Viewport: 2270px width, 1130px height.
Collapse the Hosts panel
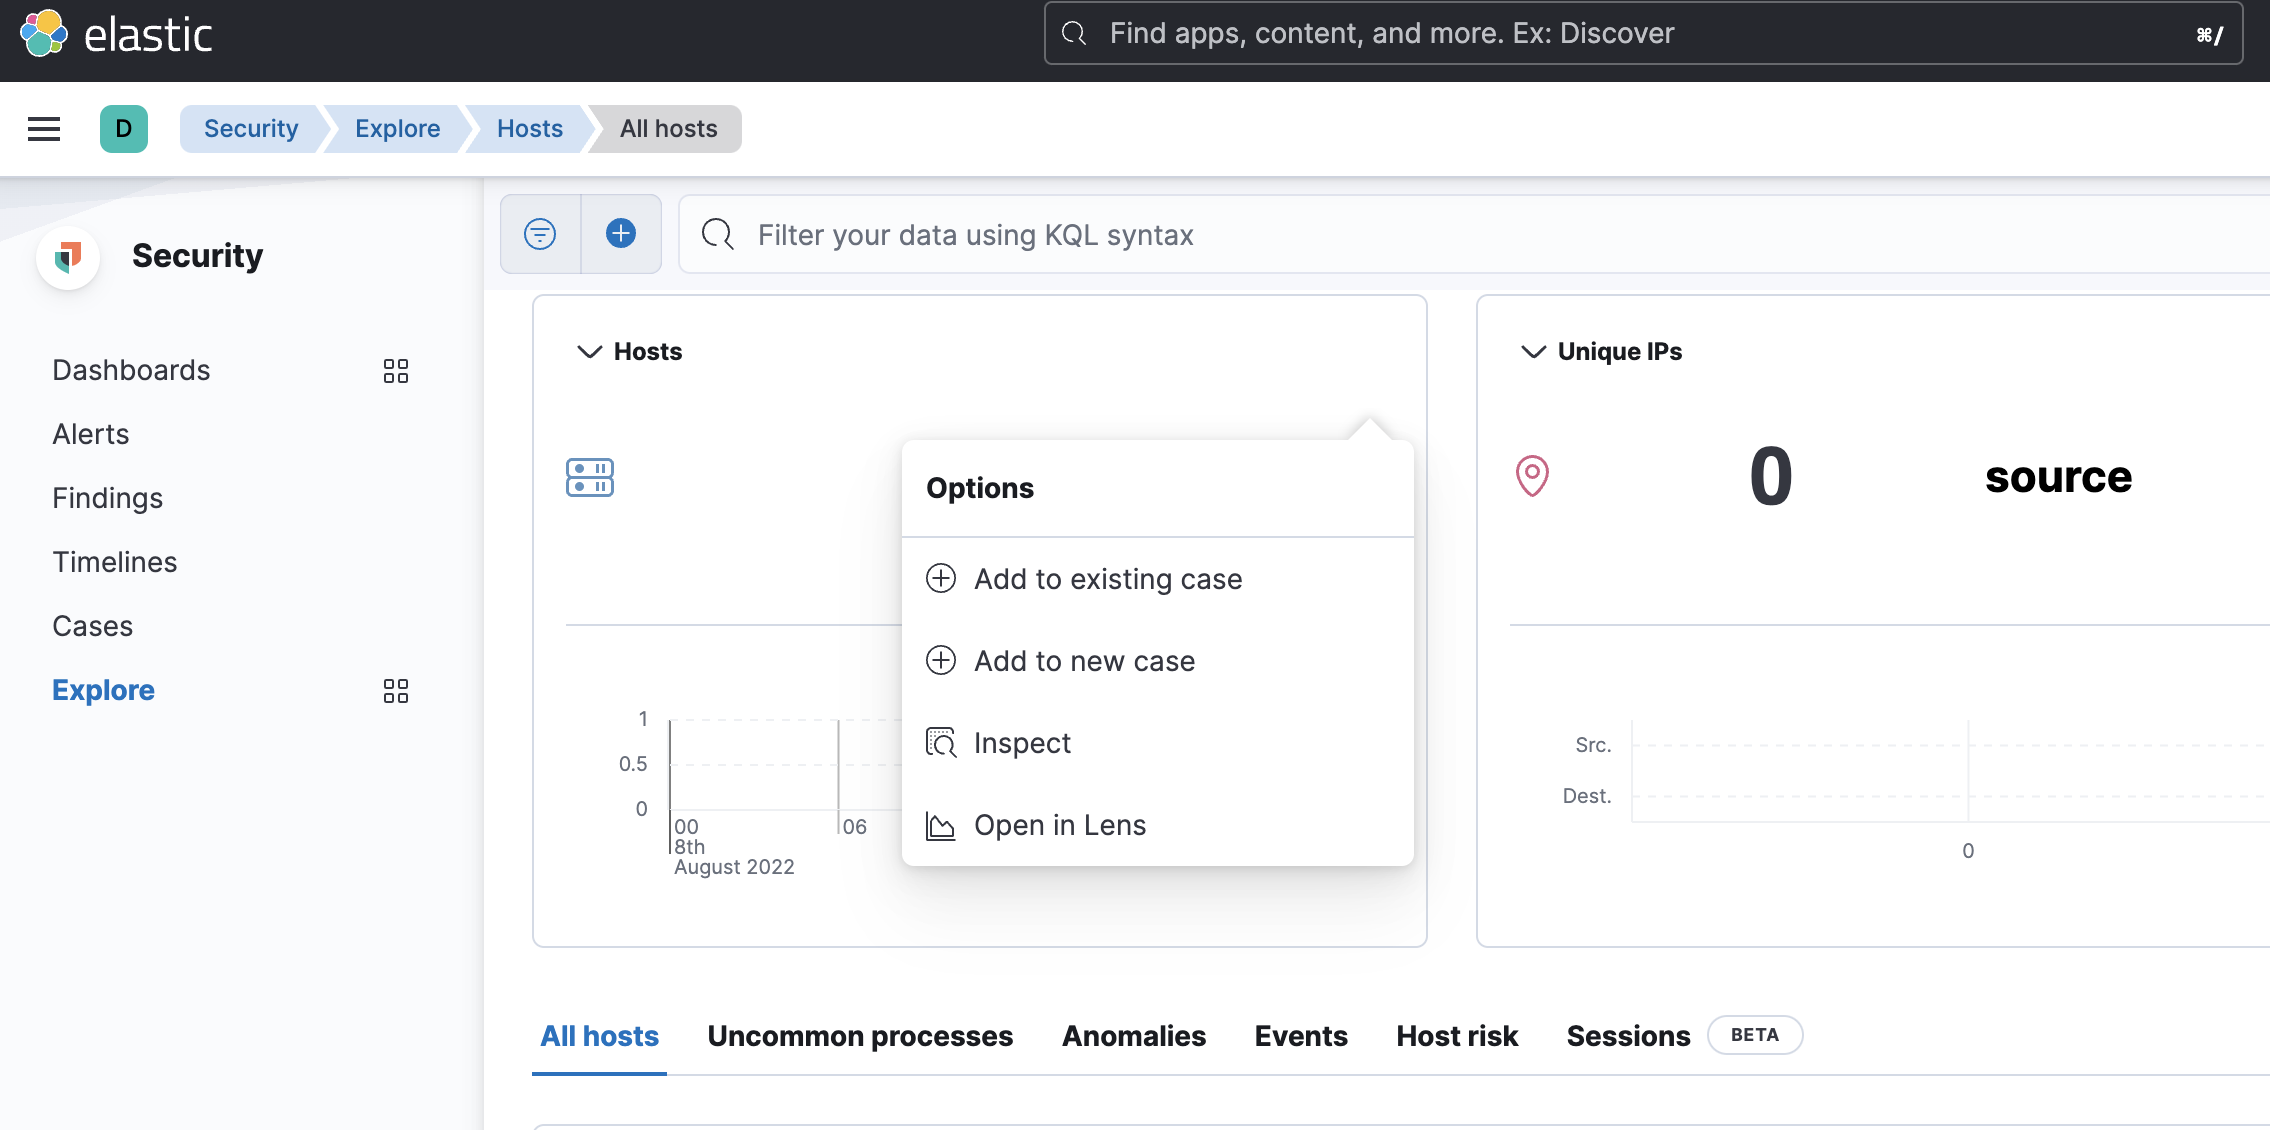point(589,352)
